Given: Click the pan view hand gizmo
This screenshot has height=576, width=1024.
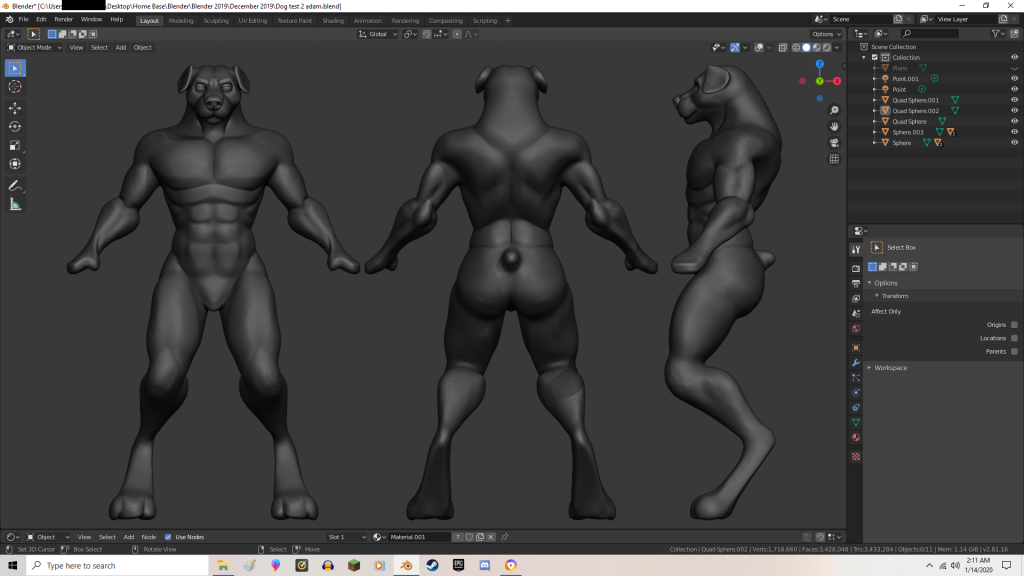Looking at the screenshot, I should click(x=834, y=127).
